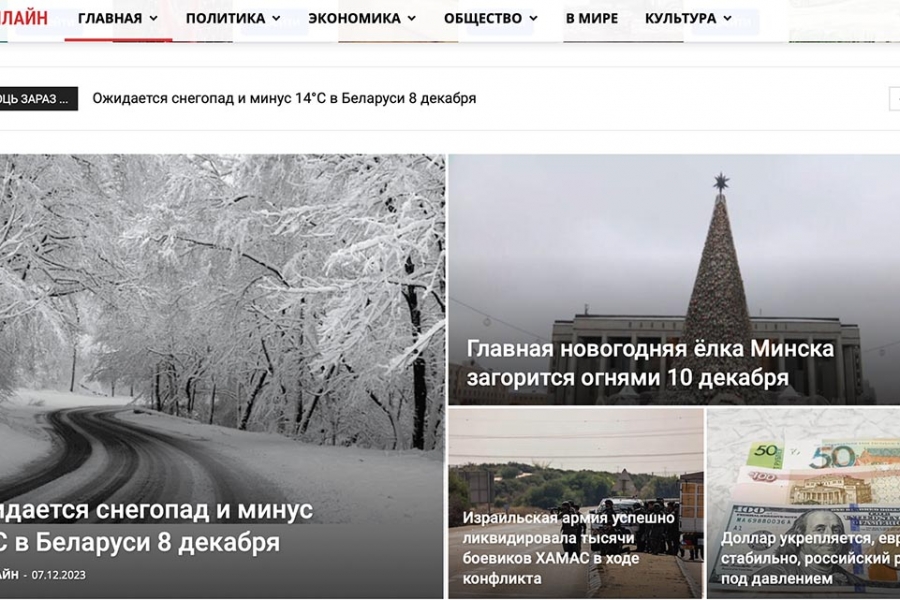The height and width of the screenshot is (600, 900).
Task: Open the ОБЩЕСТВО section
Action: (483, 18)
